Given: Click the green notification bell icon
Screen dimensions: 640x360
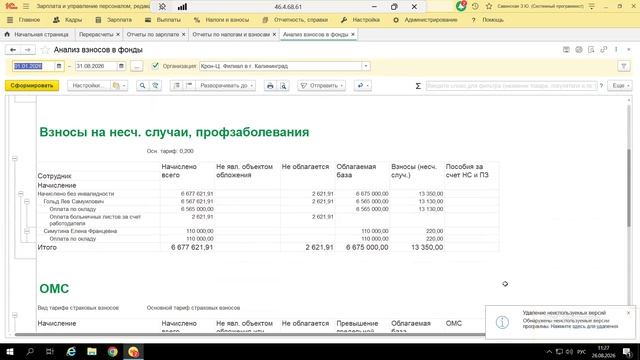Looking at the screenshot, I should point(461,6).
